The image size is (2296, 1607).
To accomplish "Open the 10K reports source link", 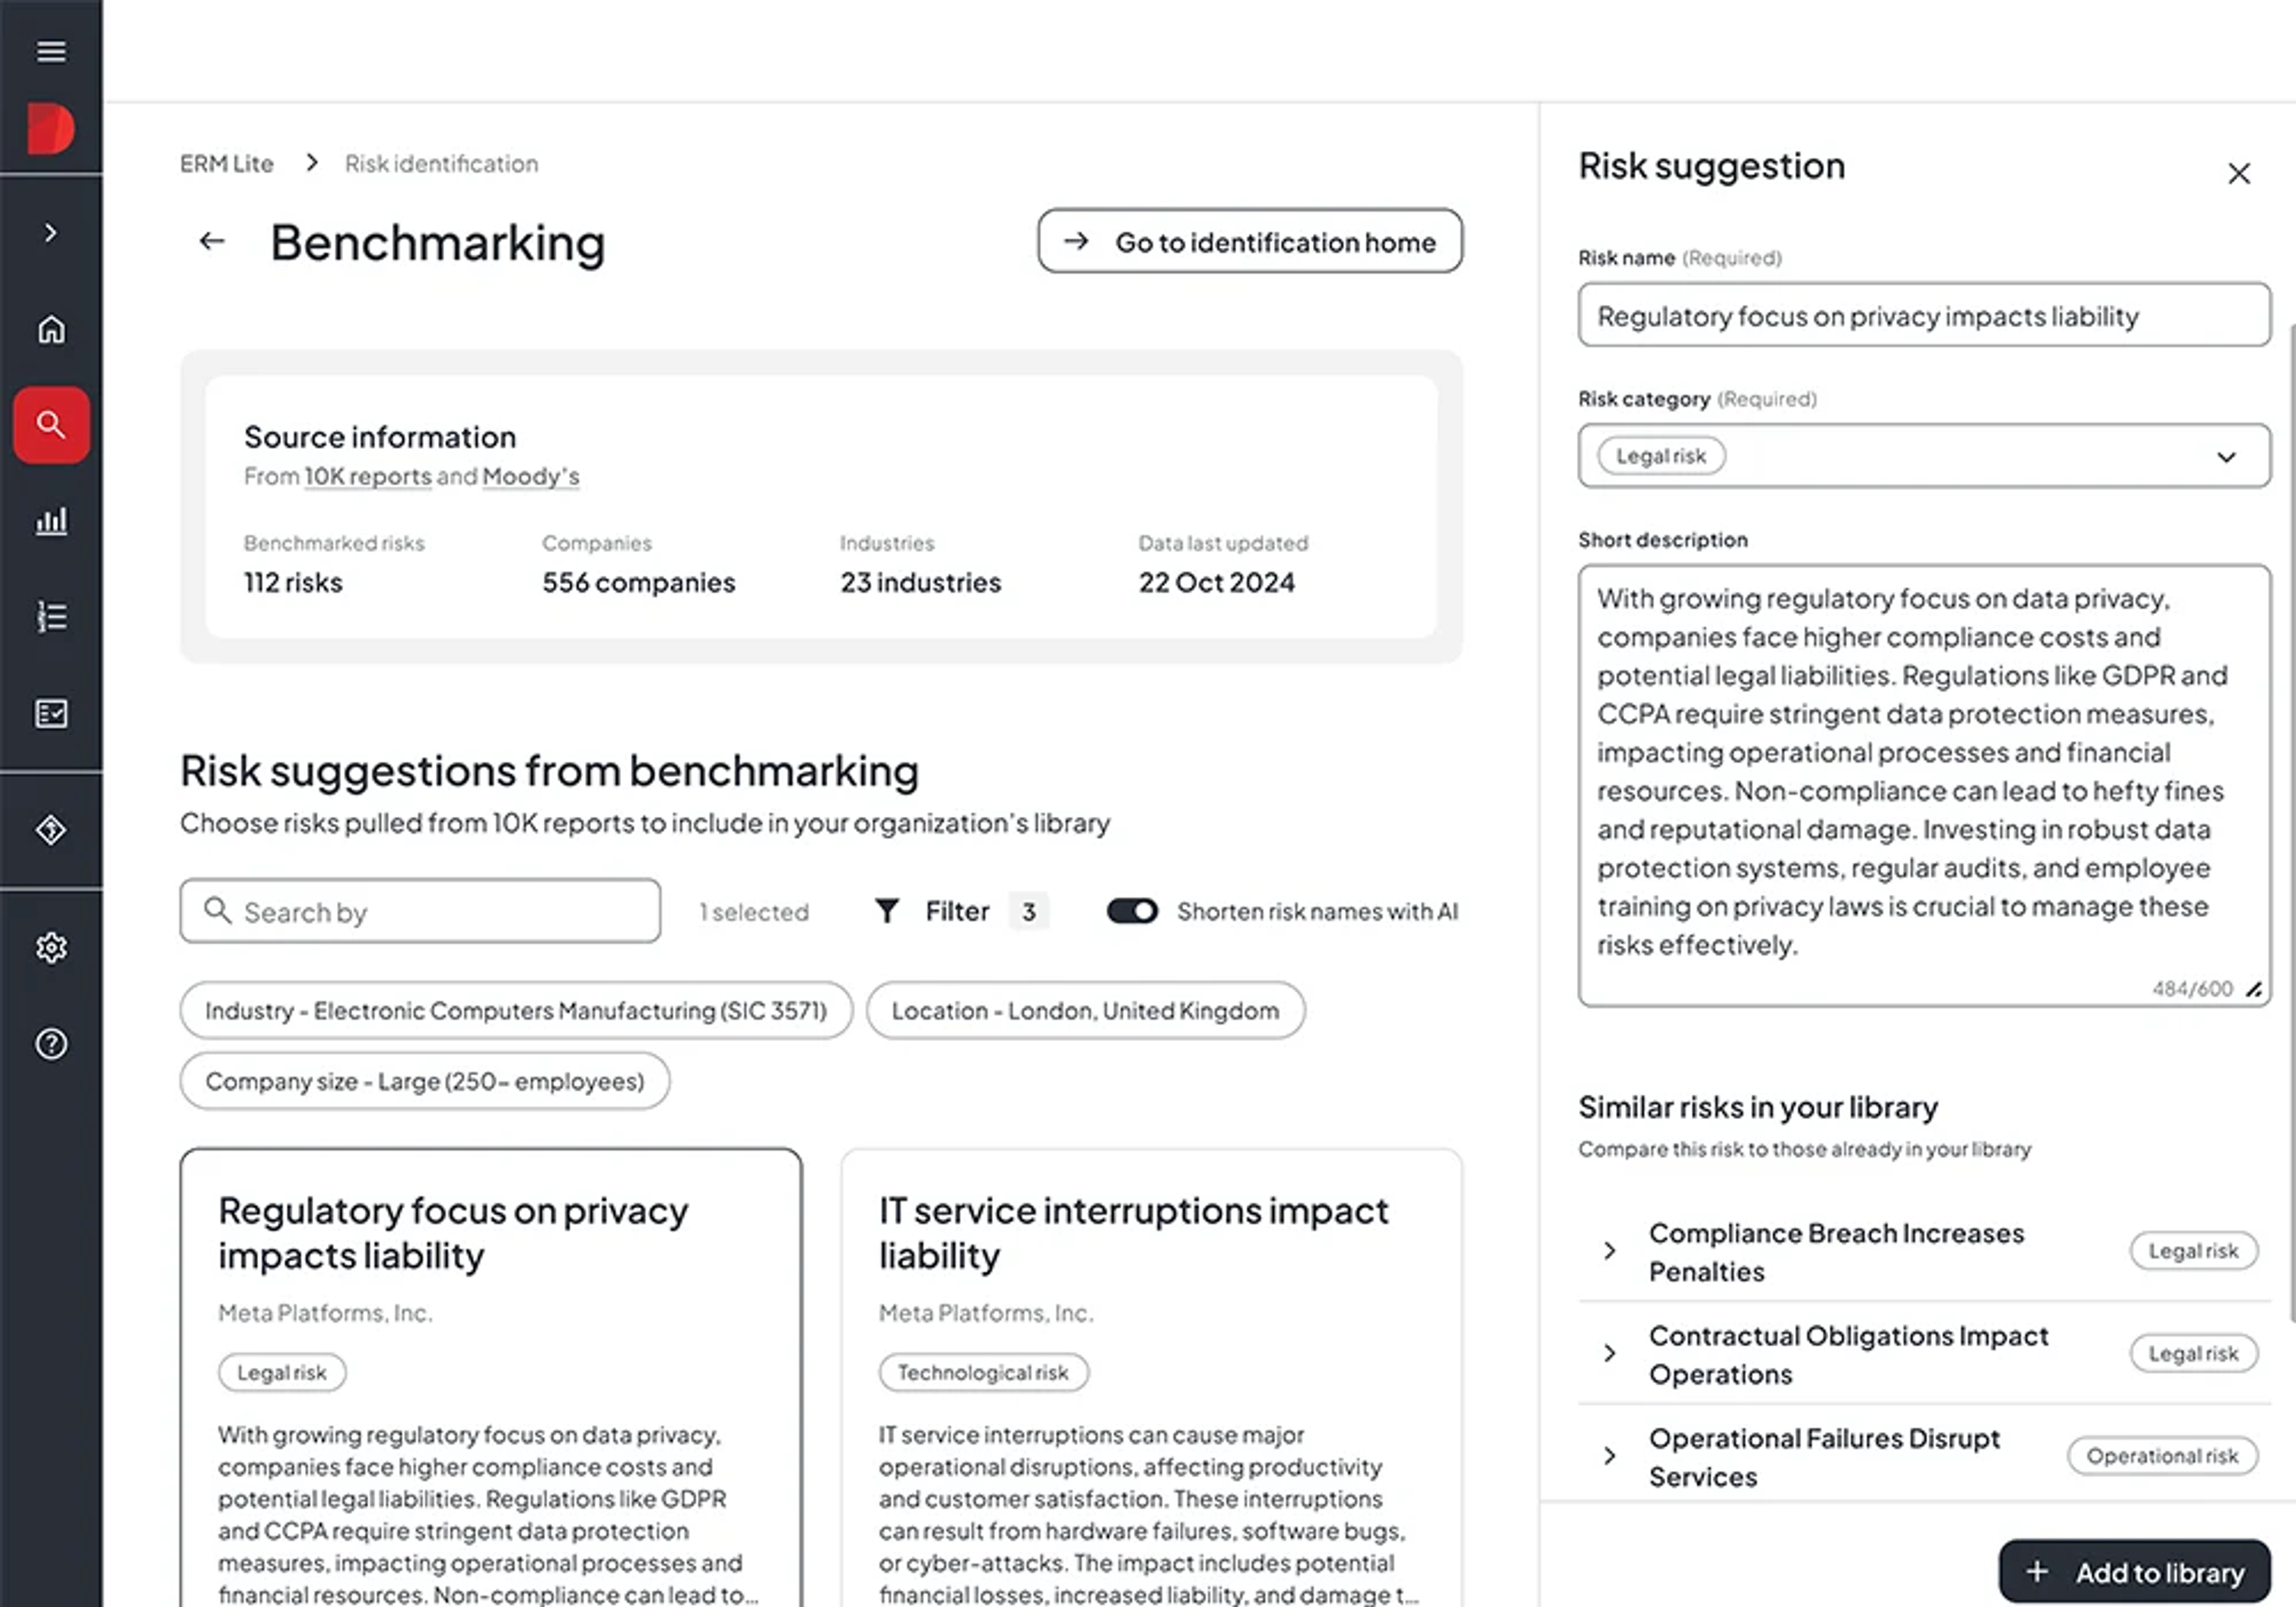I will point(367,477).
